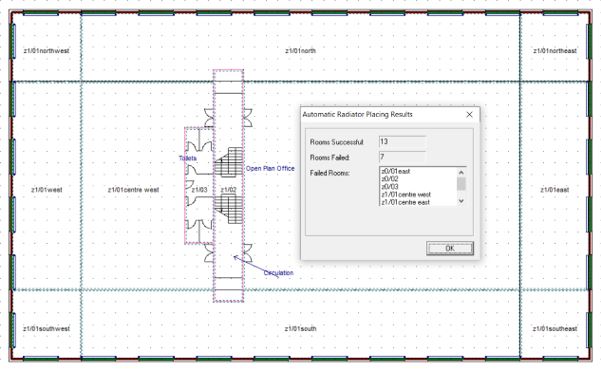
Task: Click the lower staircase symbol in the core
Action: 228,209
